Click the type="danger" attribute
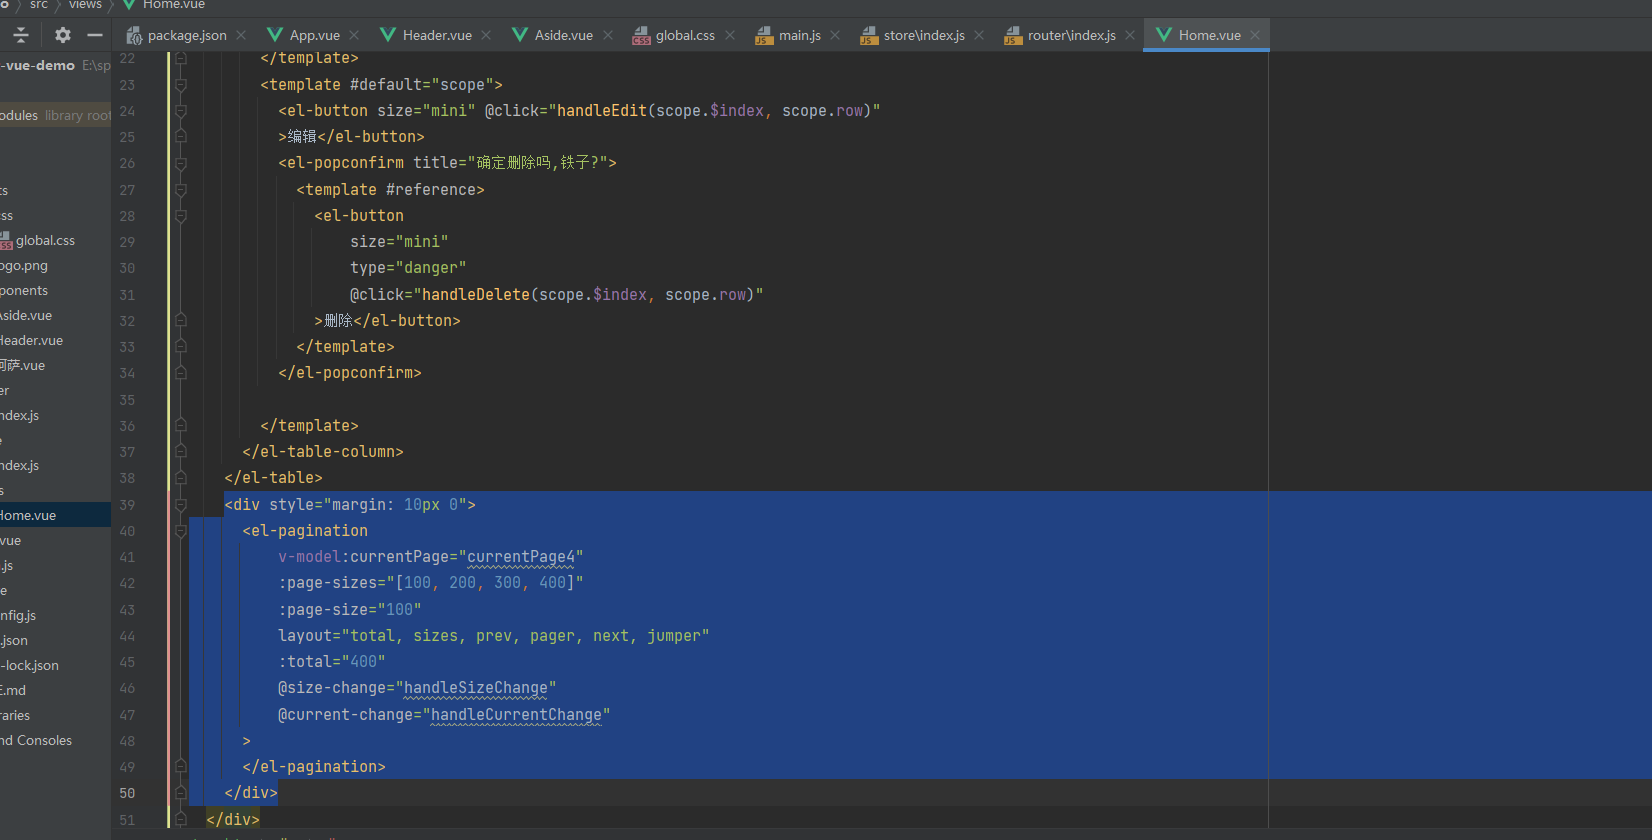1652x840 pixels. (x=408, y=268)
